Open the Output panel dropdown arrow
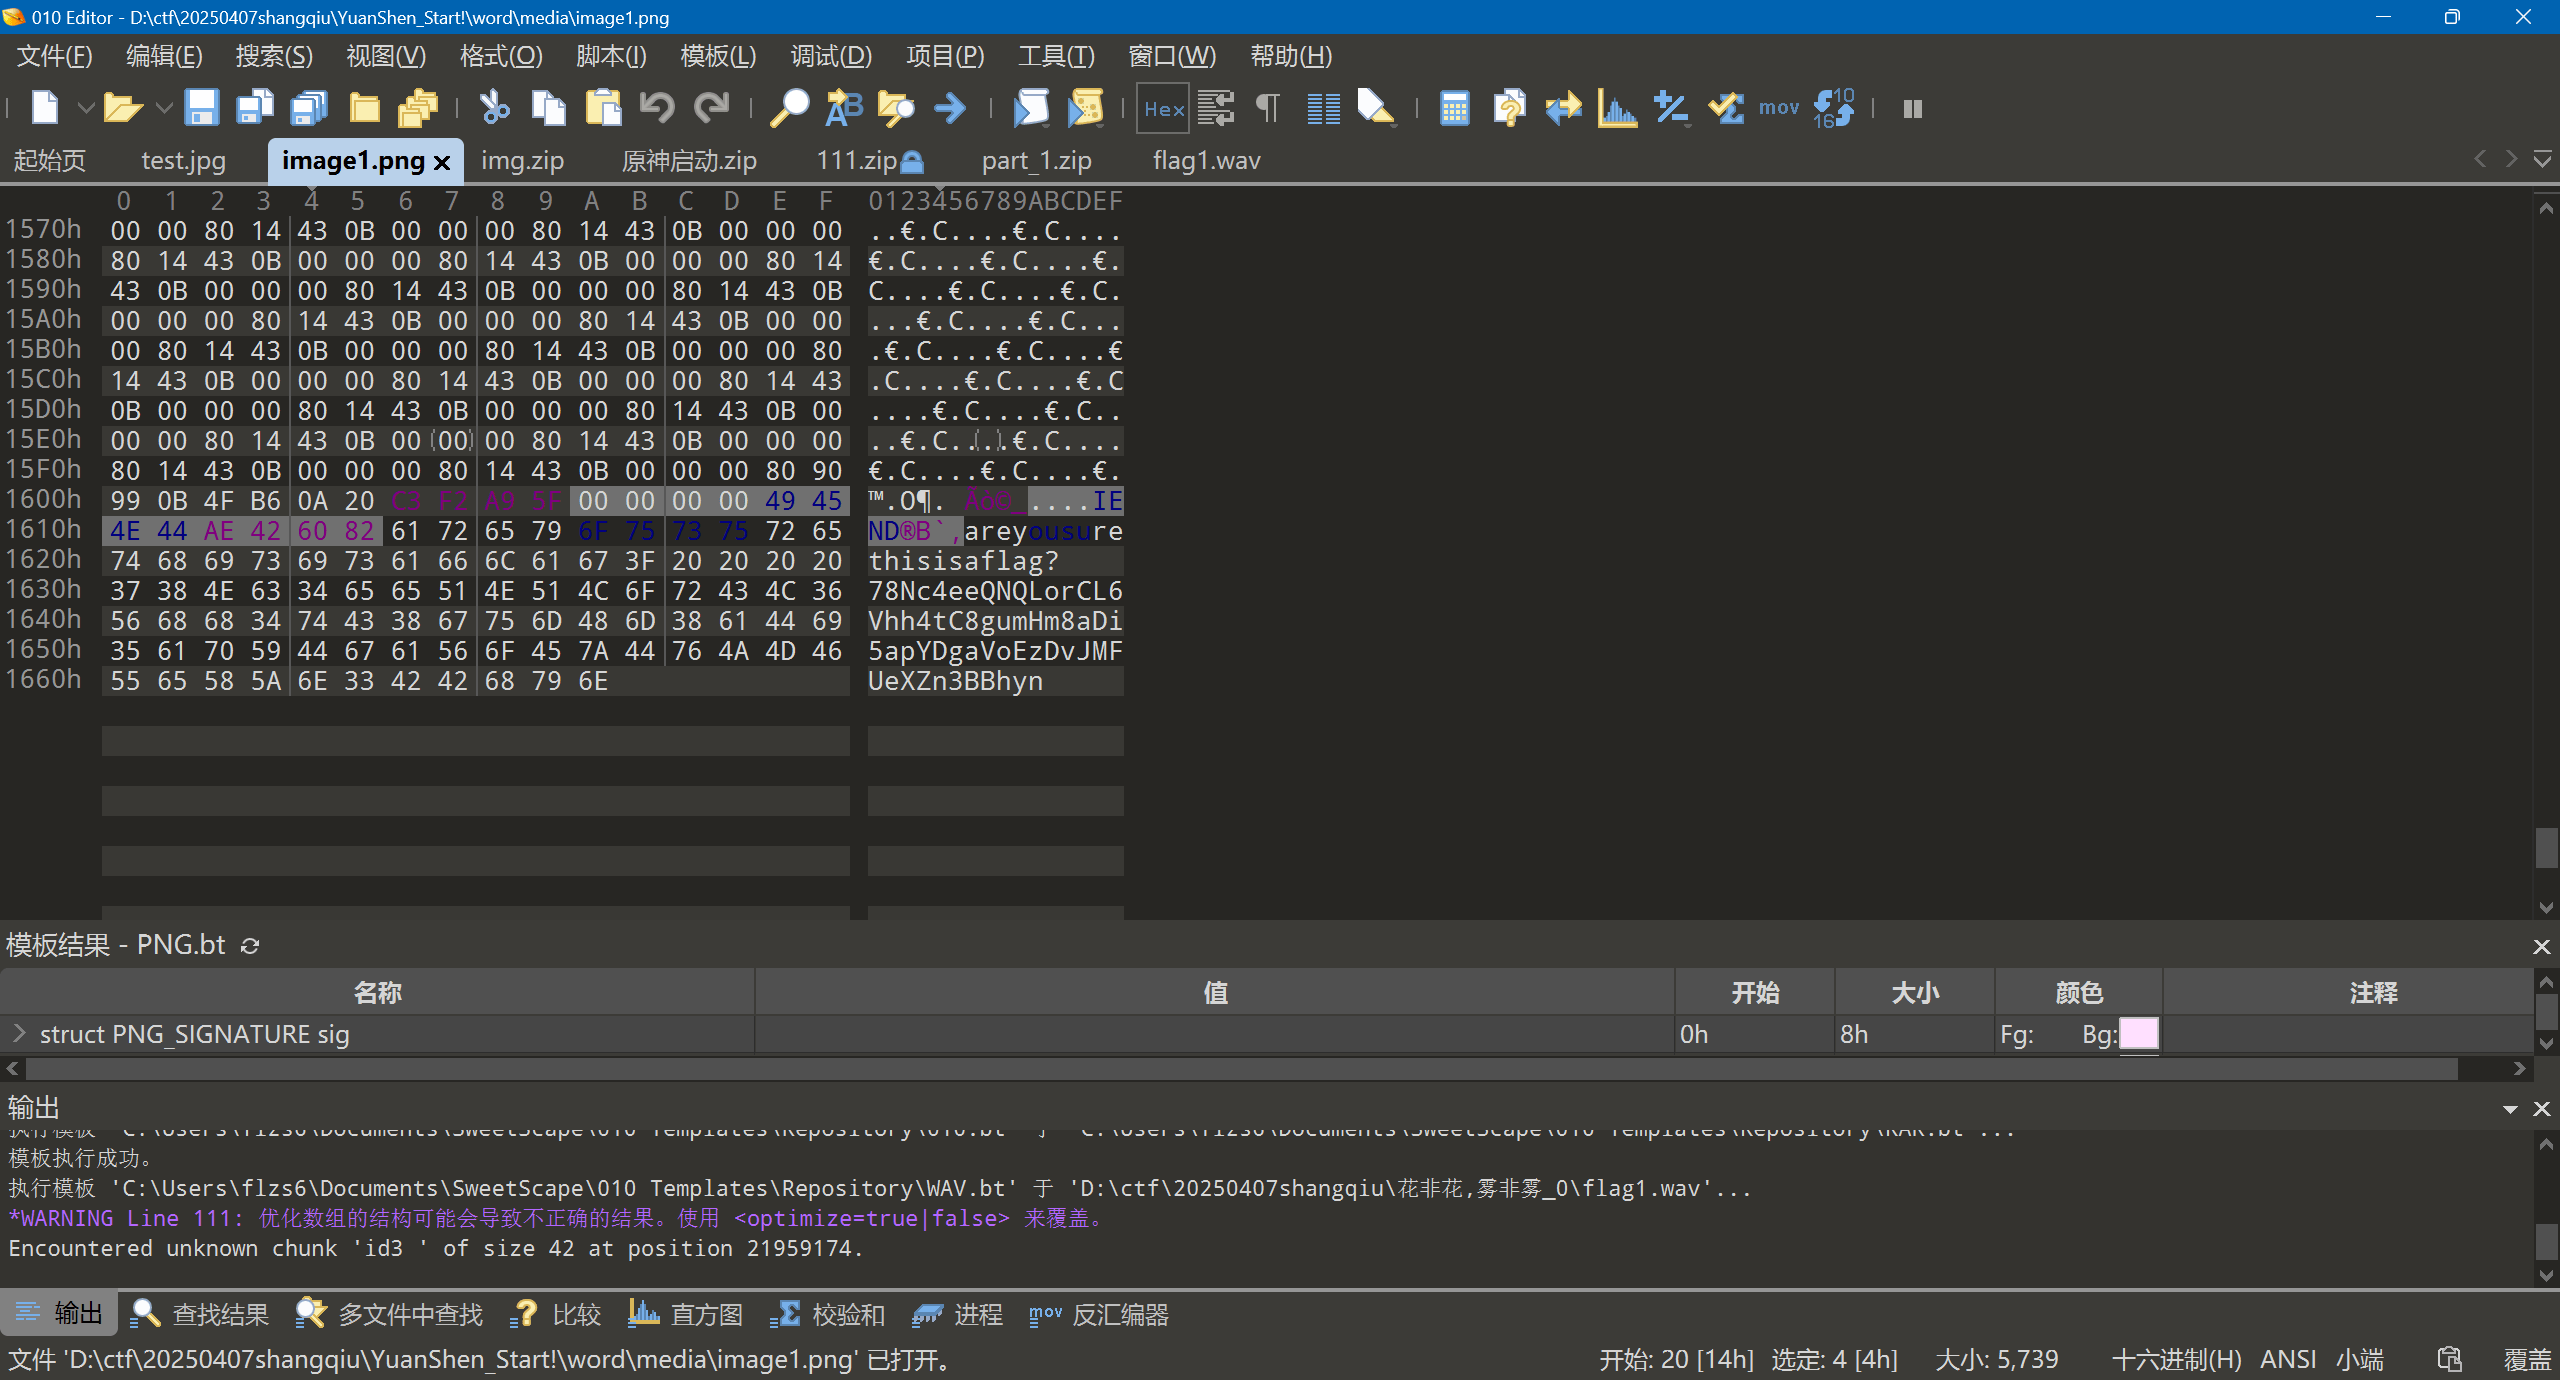 2510,1109
